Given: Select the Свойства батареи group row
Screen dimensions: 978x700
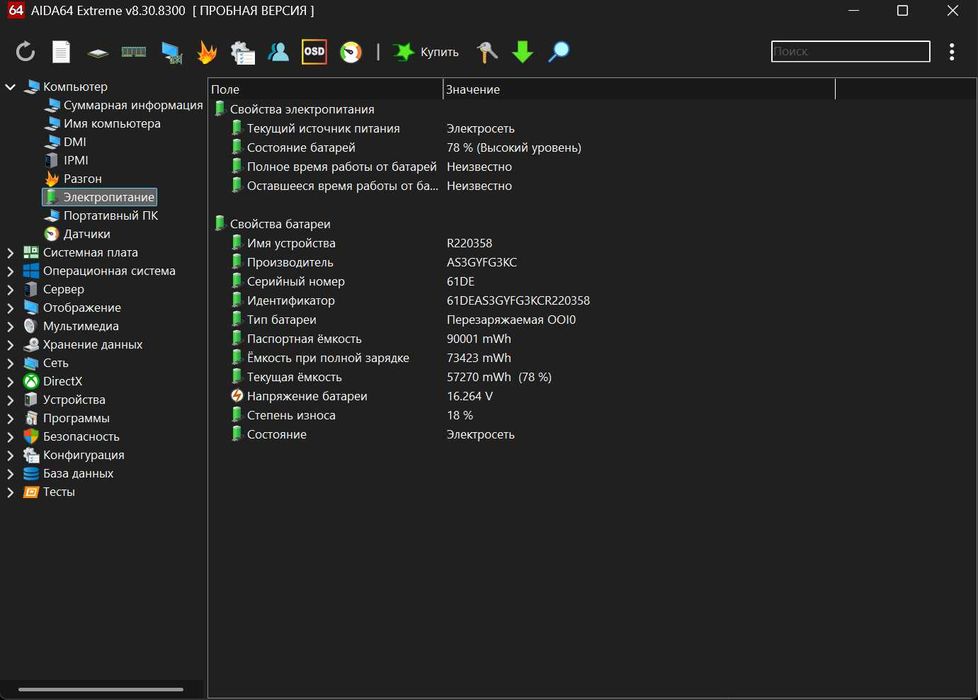Looking at the screenshot, I should click(280, 224).
